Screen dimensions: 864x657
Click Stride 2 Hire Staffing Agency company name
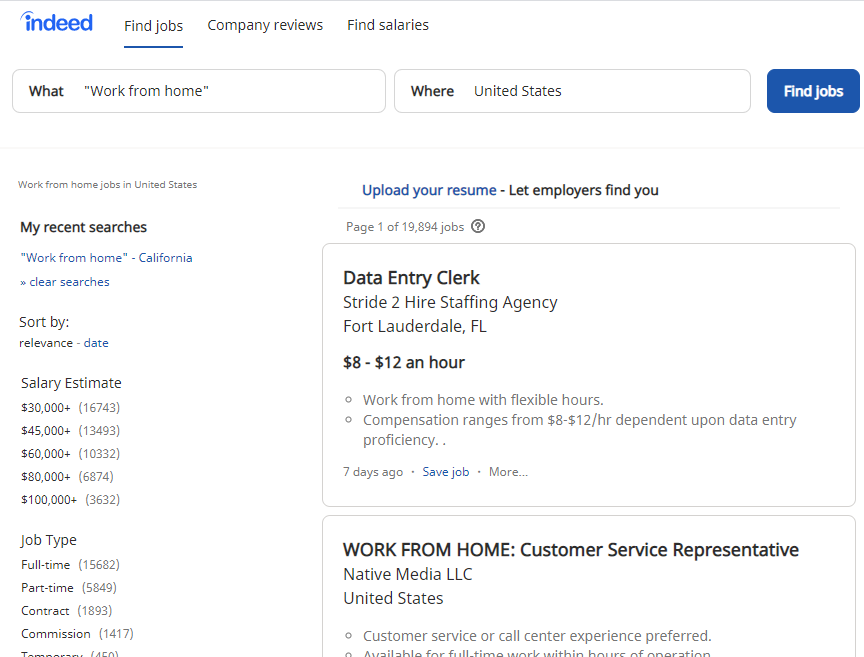click(x=450, y=302)
